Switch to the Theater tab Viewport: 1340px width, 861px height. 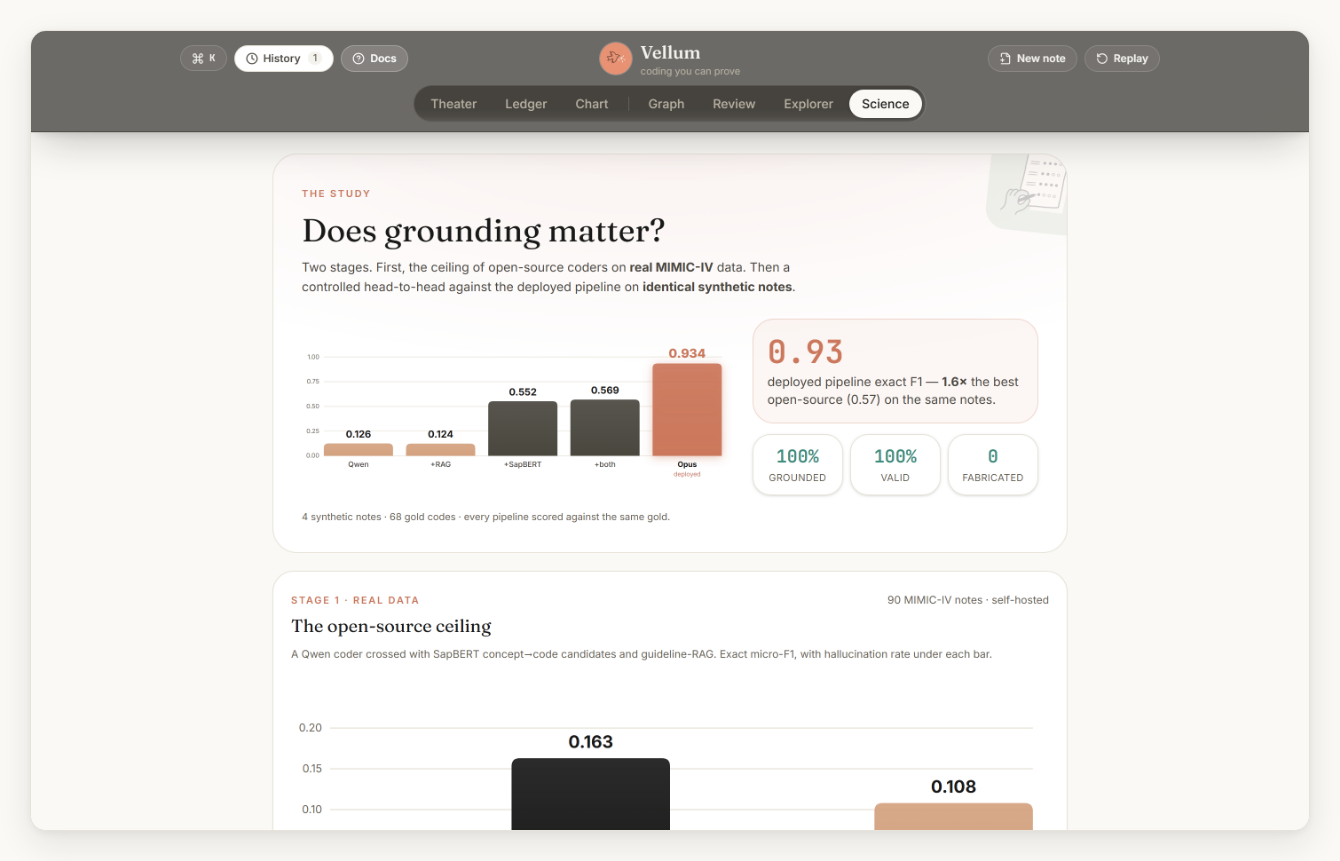click(454, 104)
